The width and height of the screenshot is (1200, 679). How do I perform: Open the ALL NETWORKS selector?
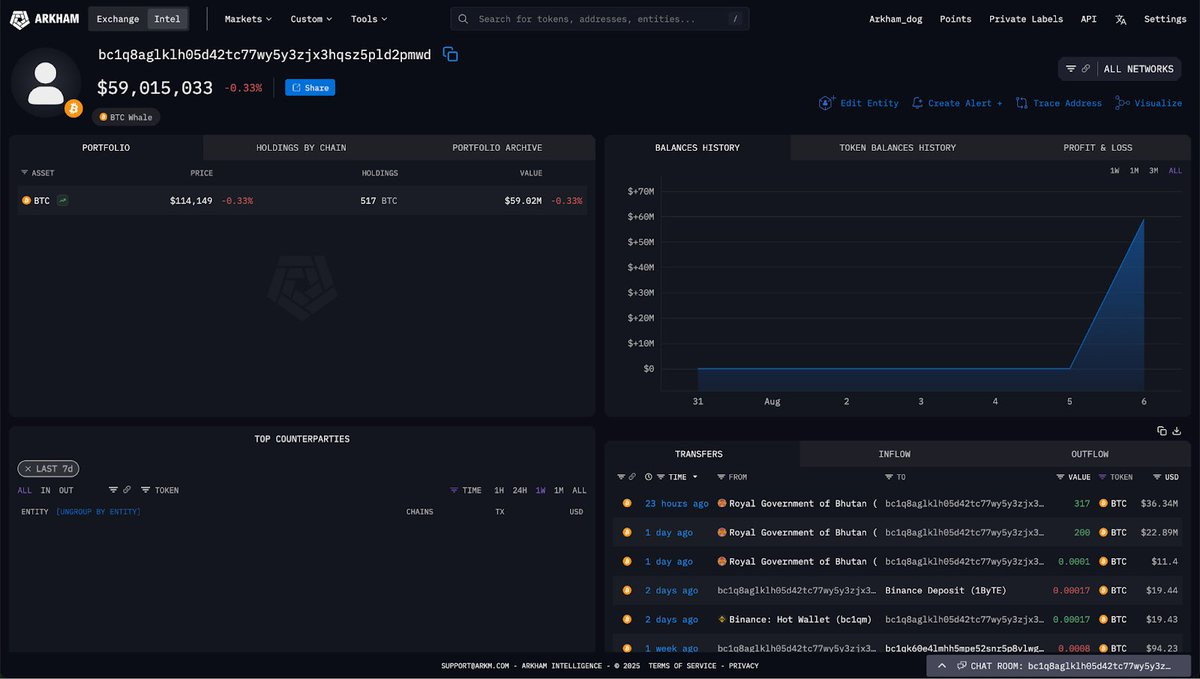pyautogui.click(x=1138, y=69)
